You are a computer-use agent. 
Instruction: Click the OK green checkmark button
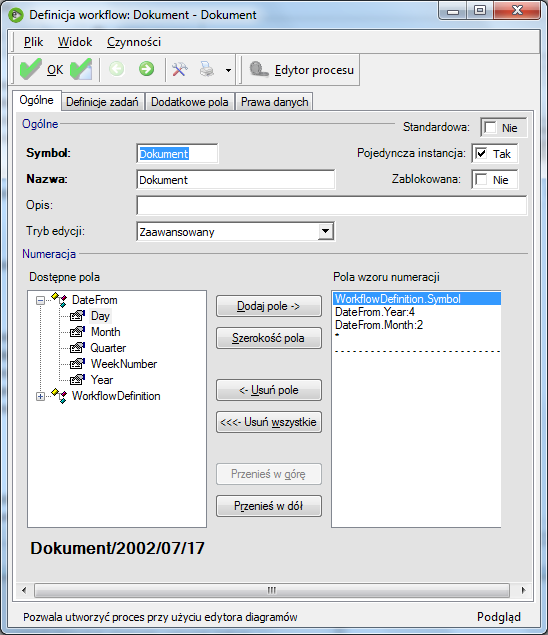41,70
